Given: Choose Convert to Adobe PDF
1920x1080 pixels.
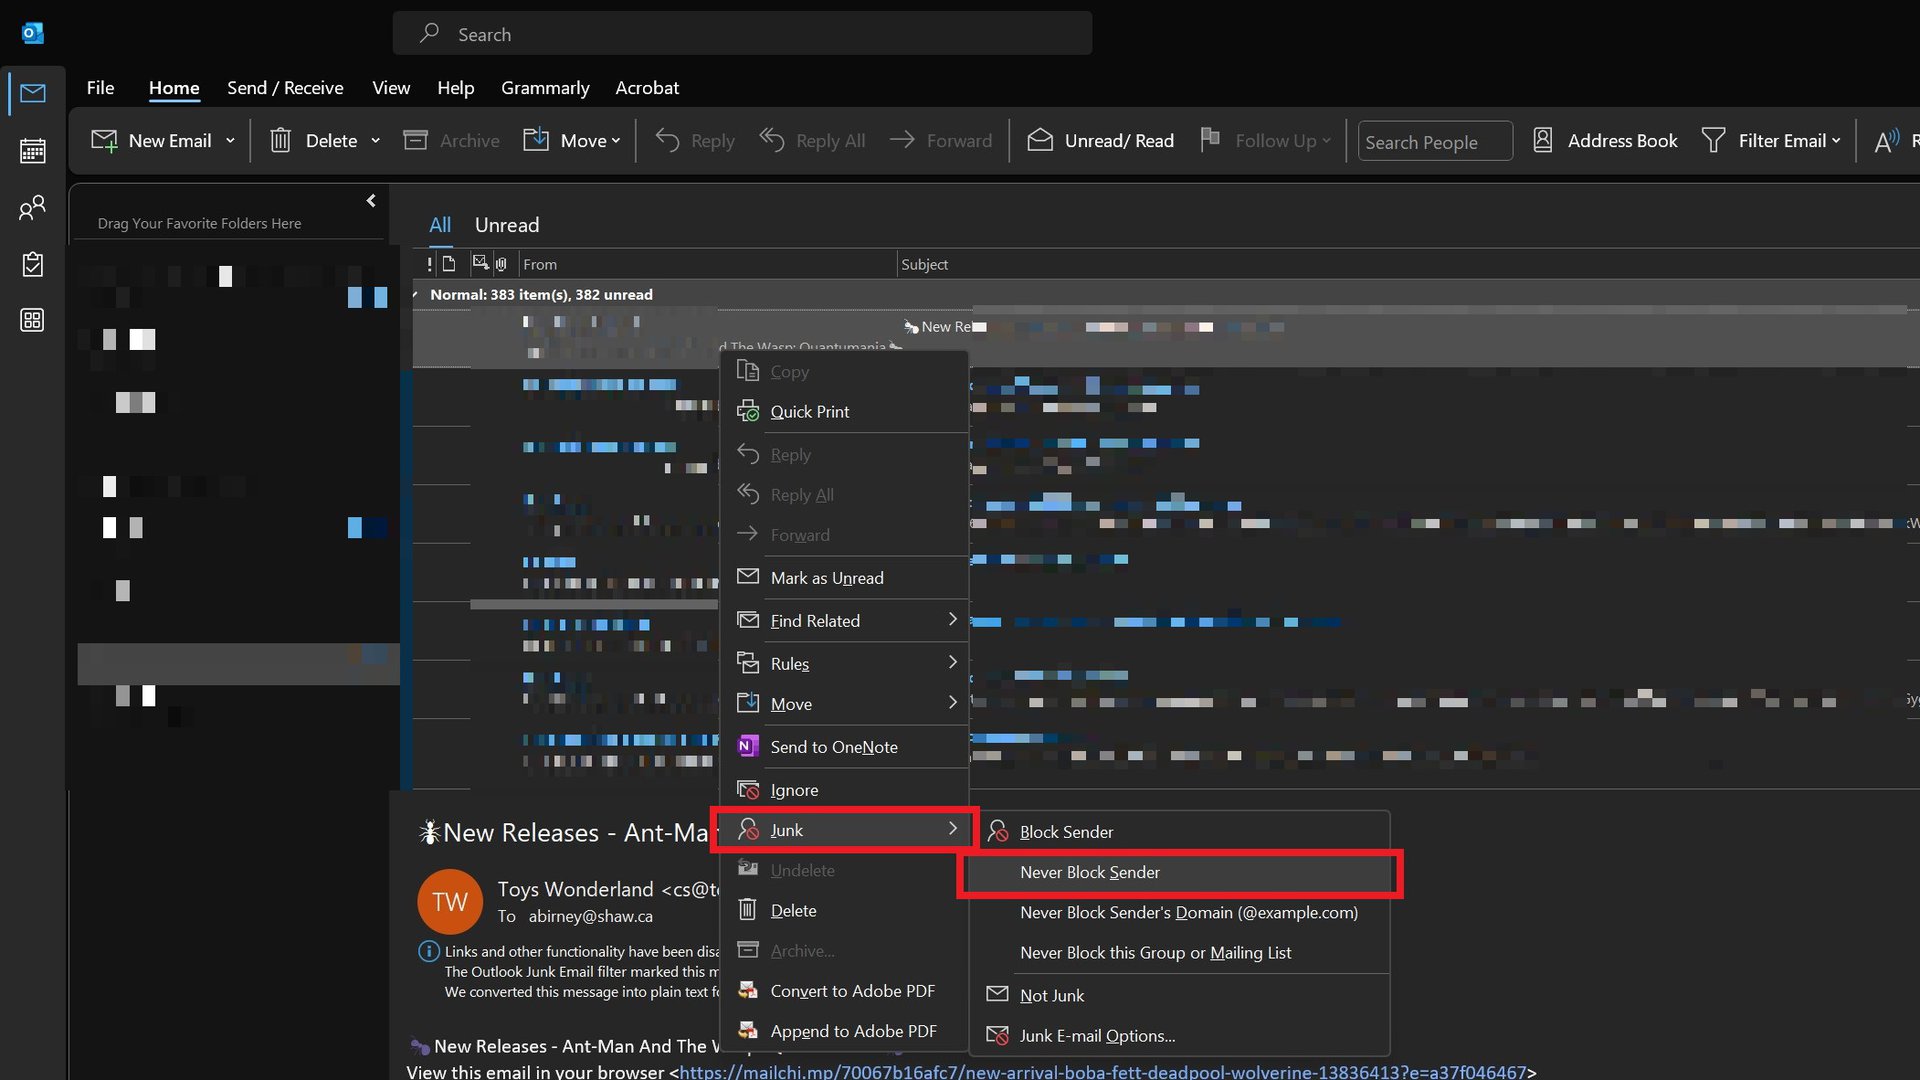Looking at the screenshot, I should click(844, 991).
